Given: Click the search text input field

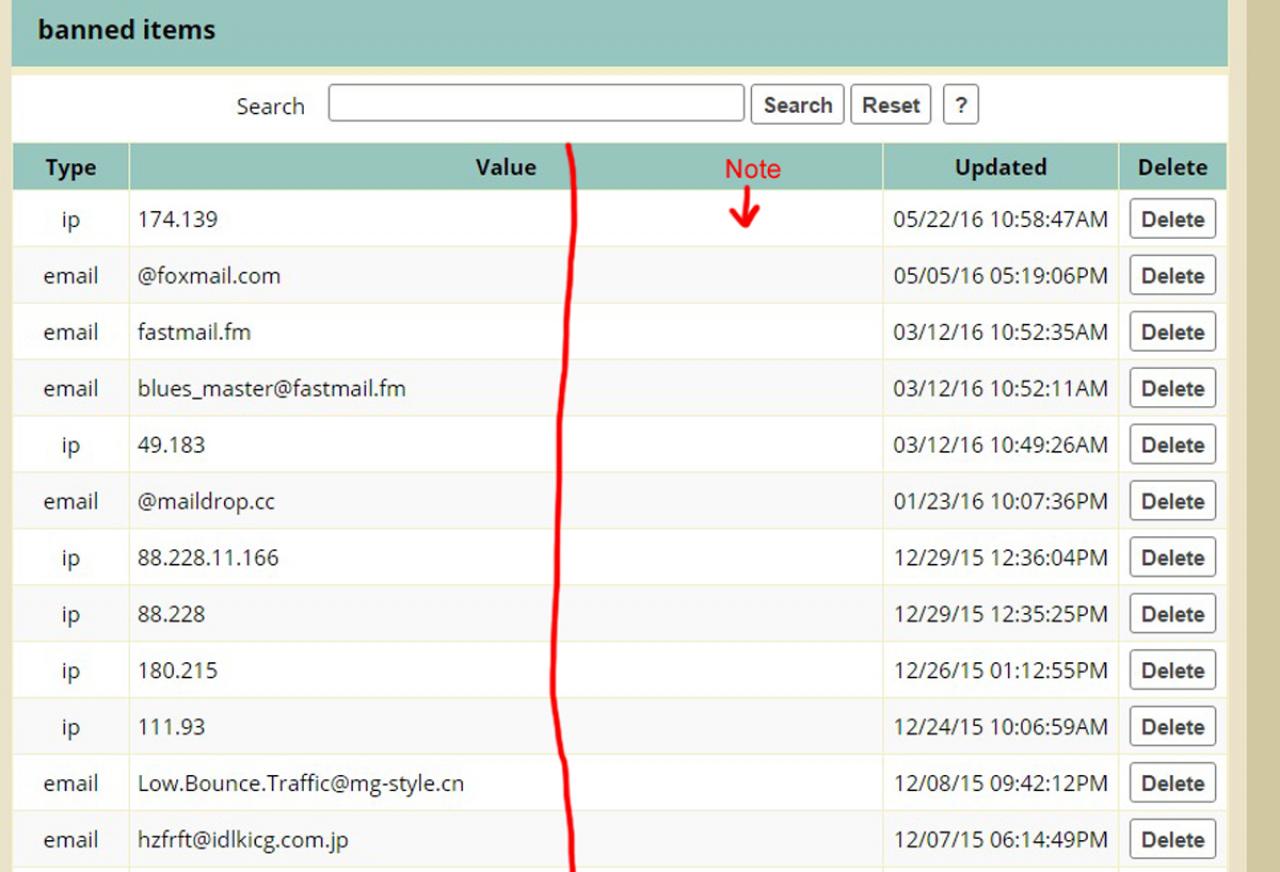Looking at the screenshot, I should [x=536, y=104].
